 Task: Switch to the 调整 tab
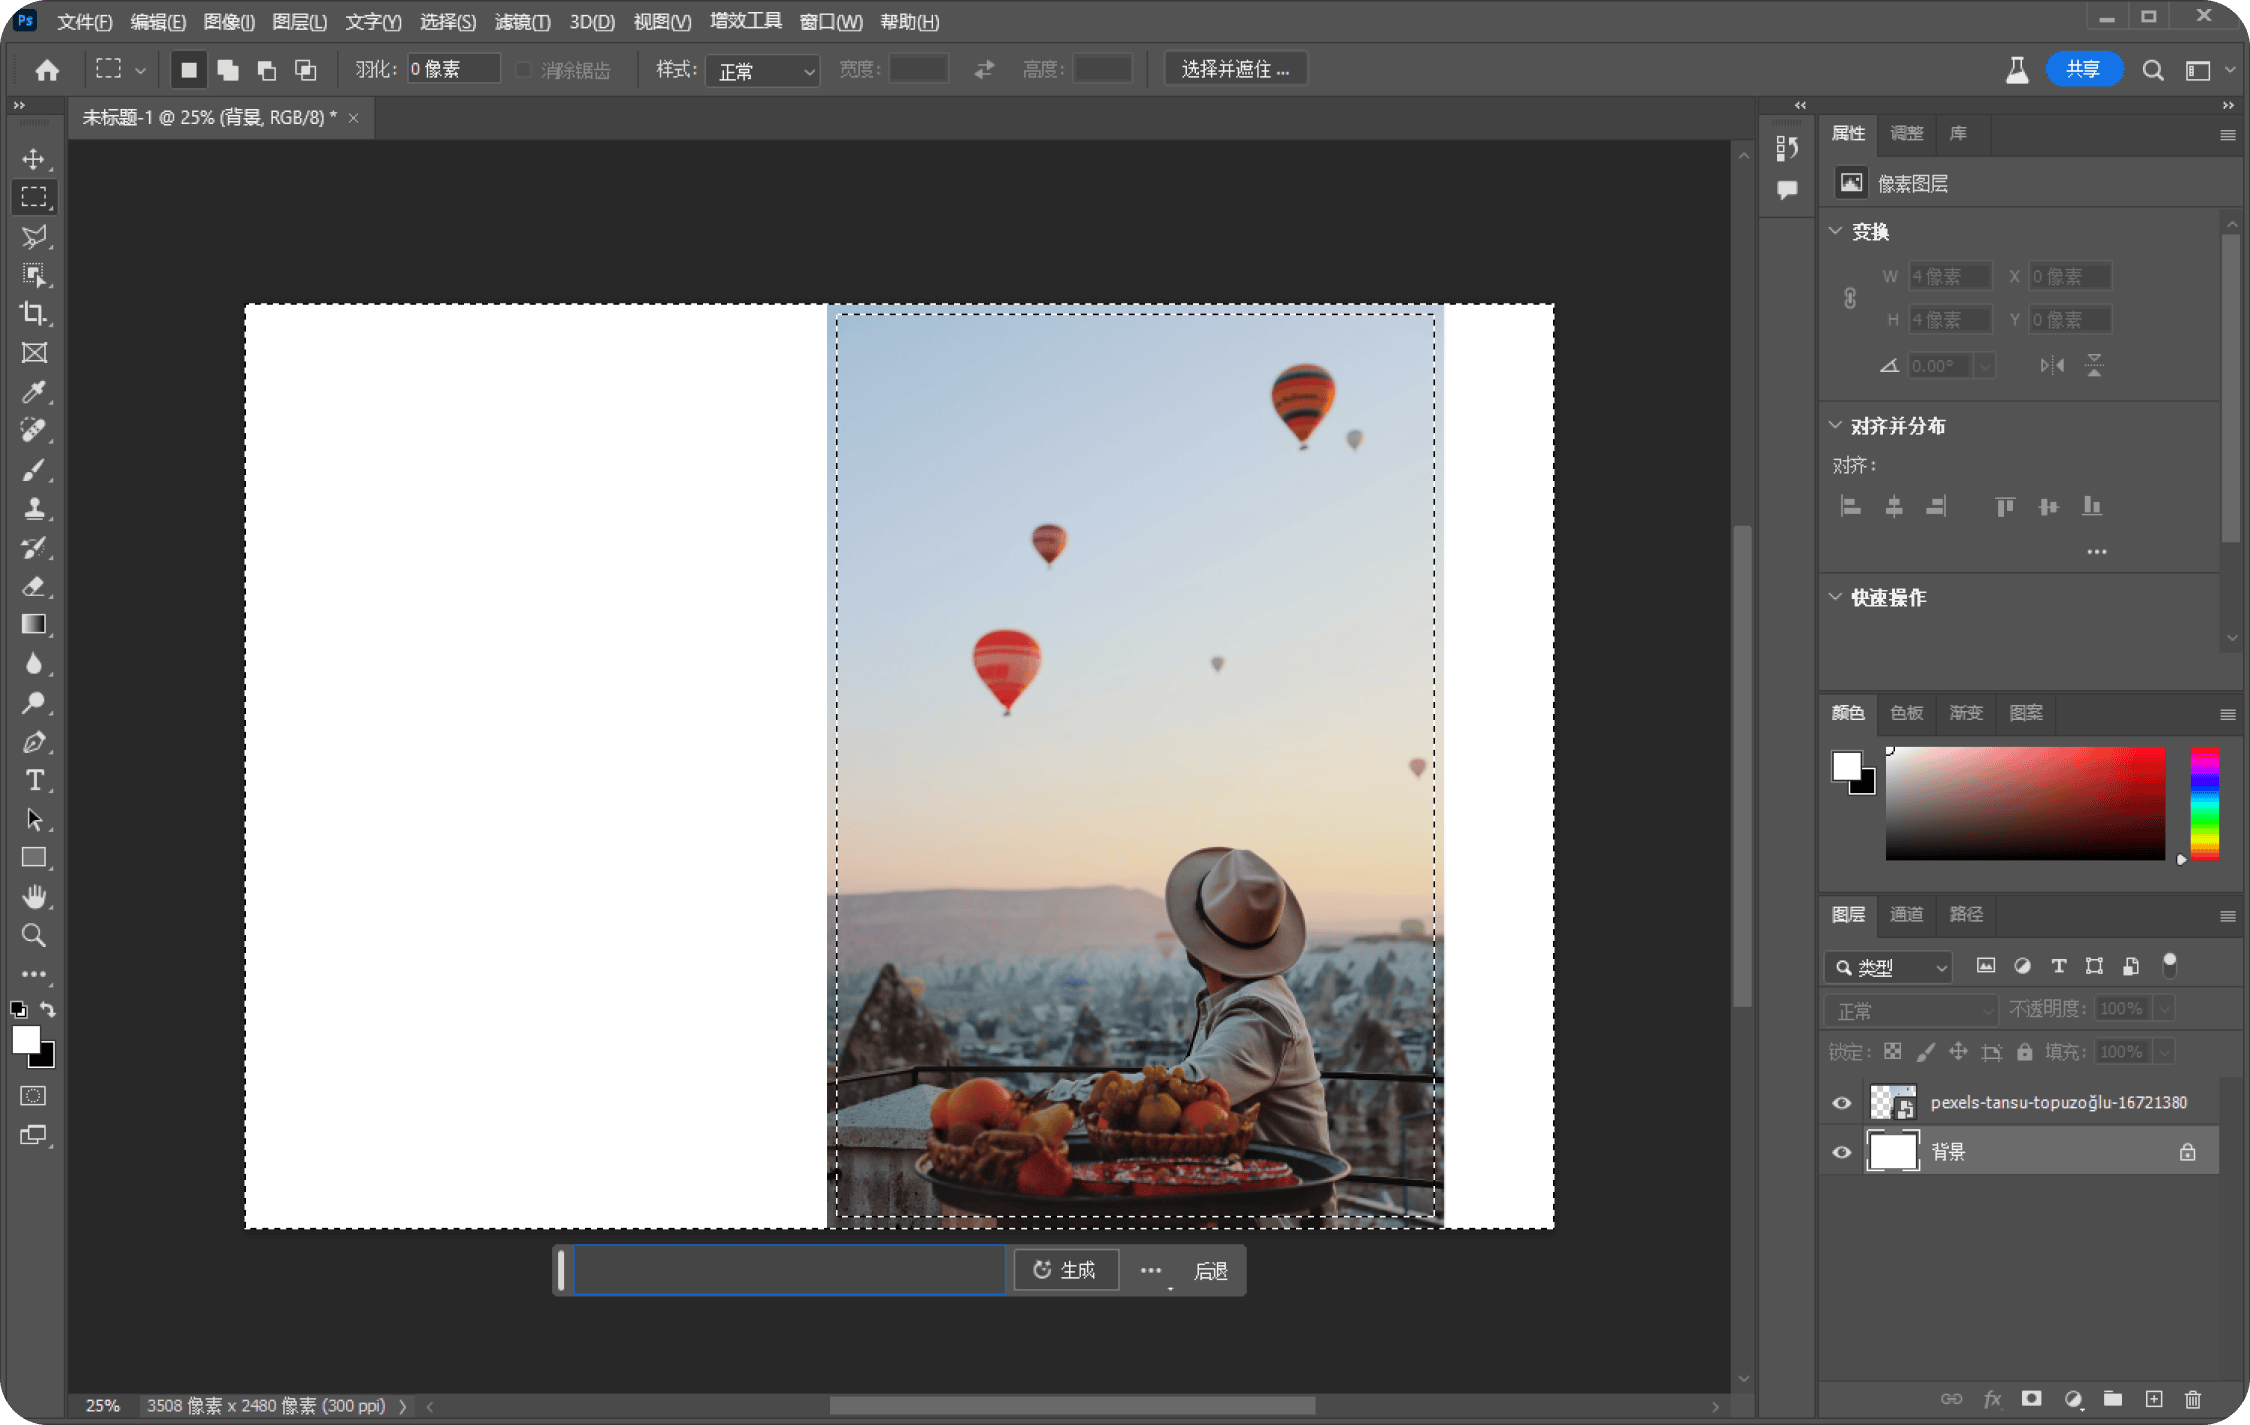1906,134
